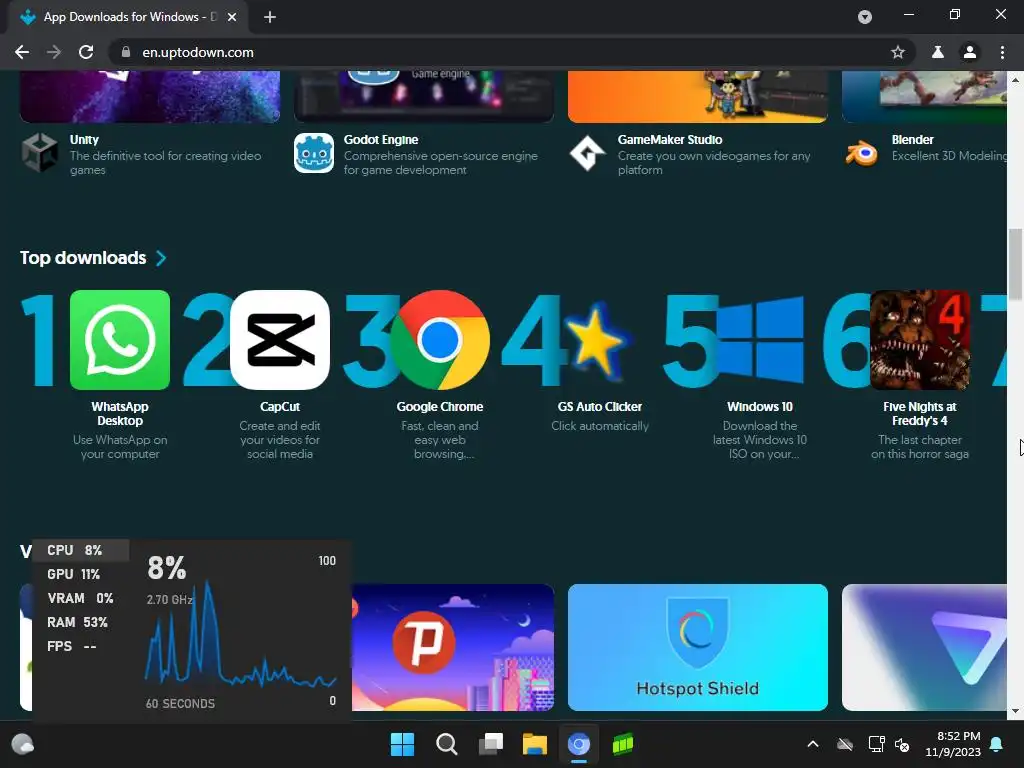Click the Google Chrome description text

click(440, 440)
